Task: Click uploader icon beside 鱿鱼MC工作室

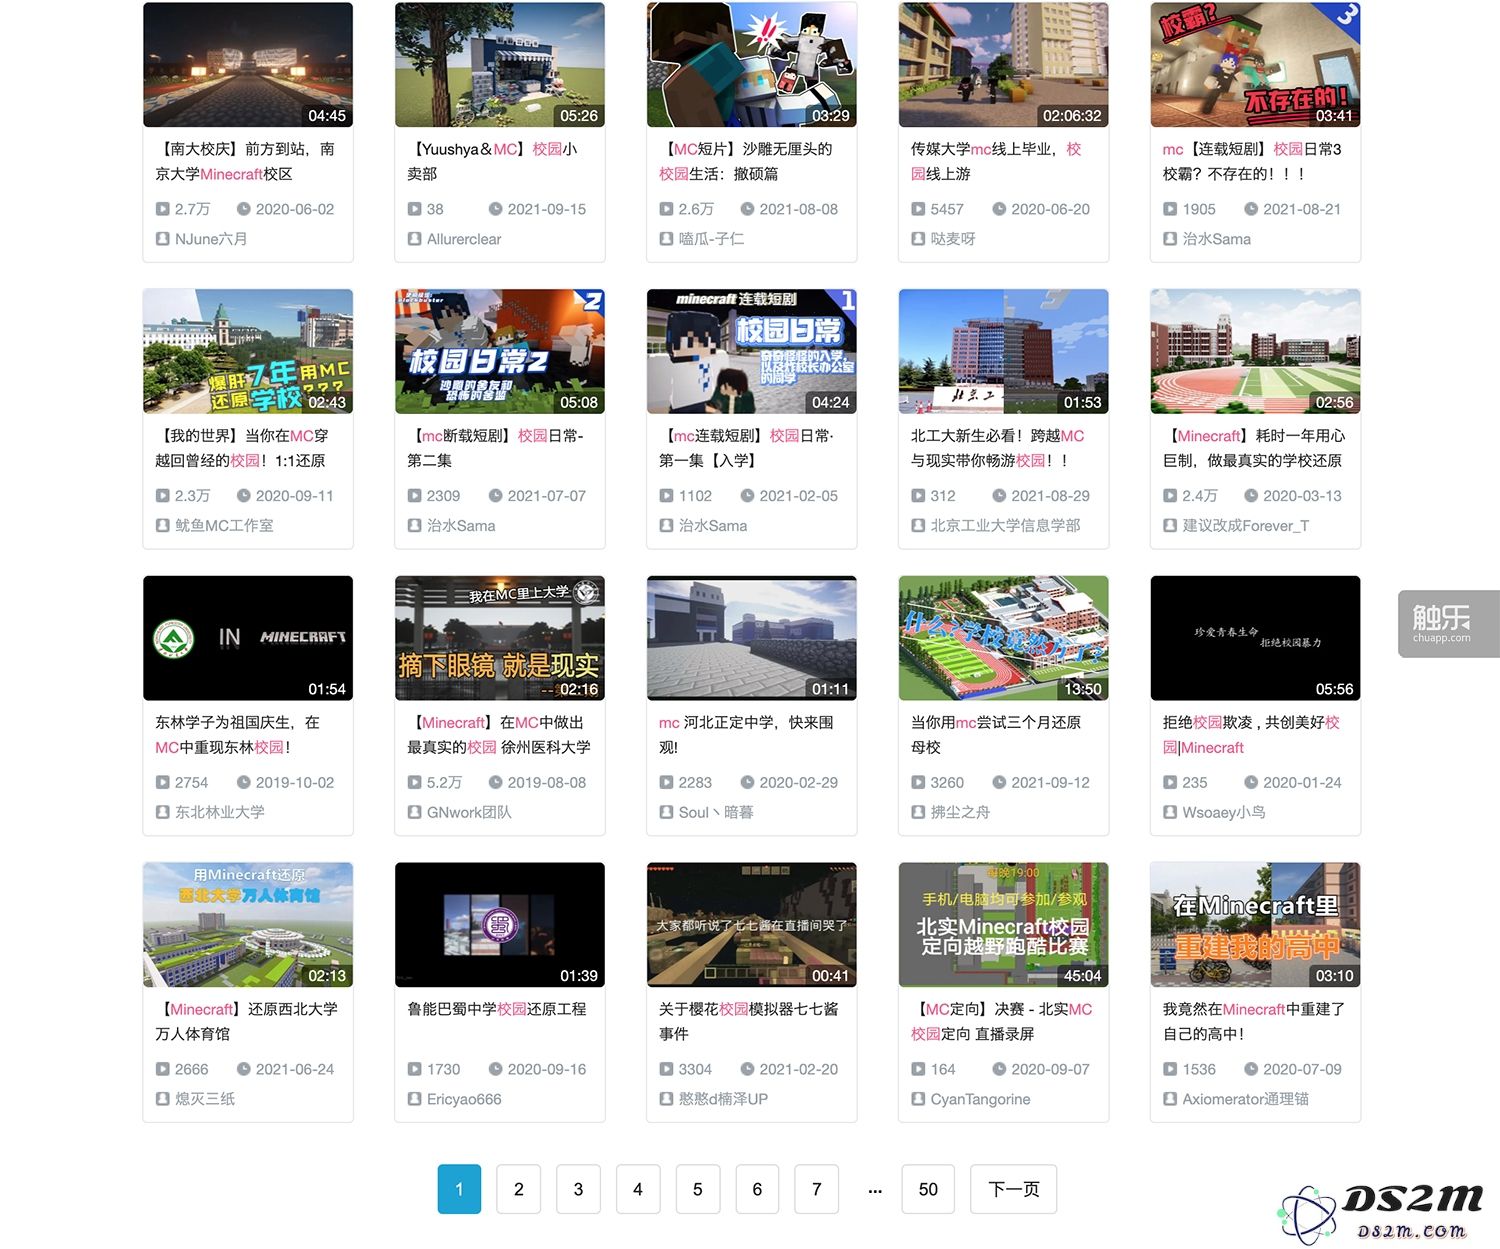Action: pyautogui.click(x=162, y=526)
